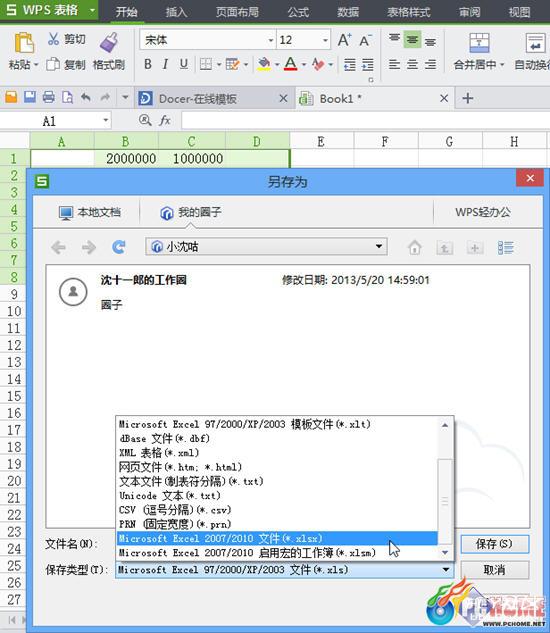Toggle bold formatting
The width and height of the screenshot is (550, 633).
pyautogui.click(x=148, y=64)
